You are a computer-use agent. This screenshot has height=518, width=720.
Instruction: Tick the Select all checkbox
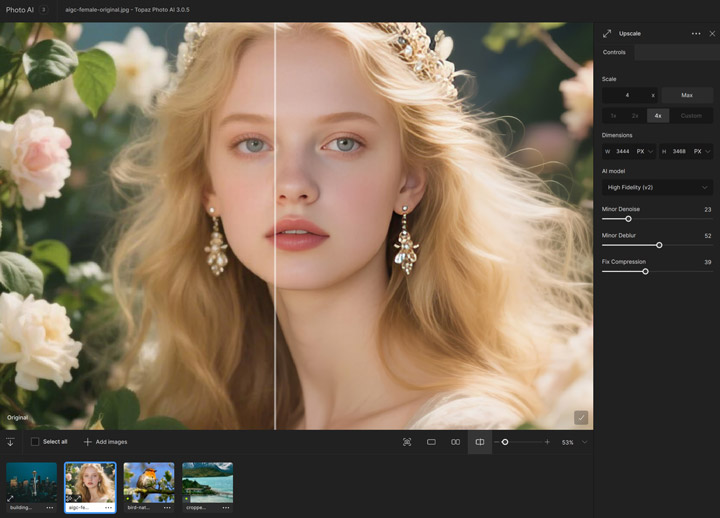pos(35,442)
